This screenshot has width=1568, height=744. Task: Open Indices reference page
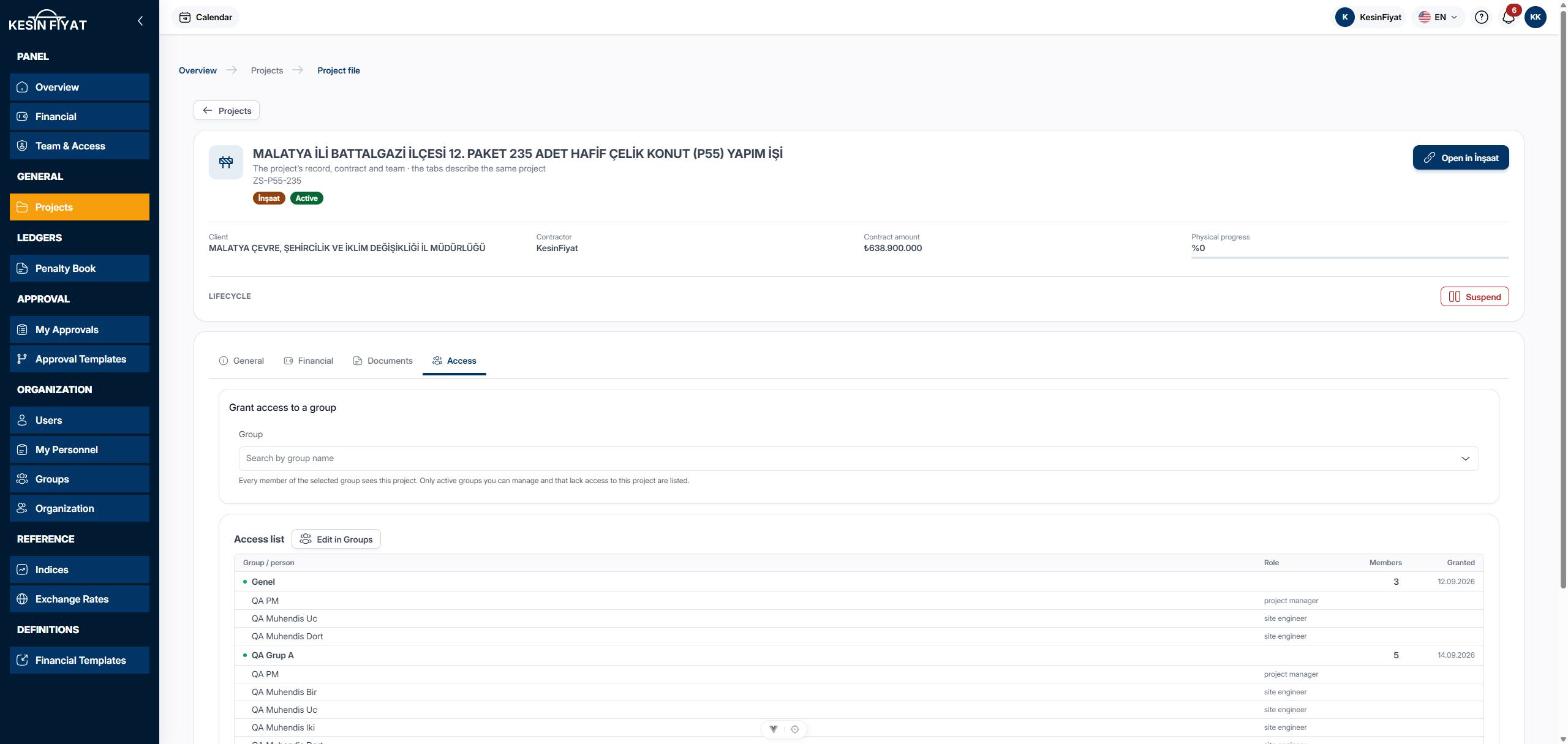[x=79, y=569]
